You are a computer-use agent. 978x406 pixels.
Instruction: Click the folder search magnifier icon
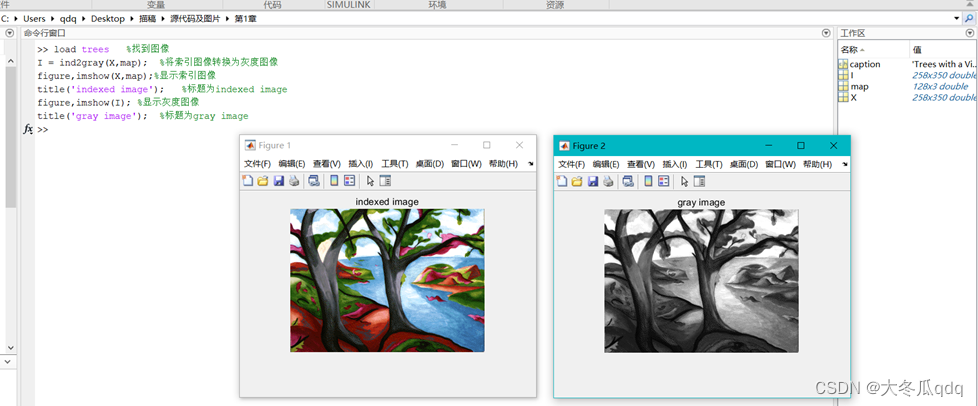(x=969, y=19)
